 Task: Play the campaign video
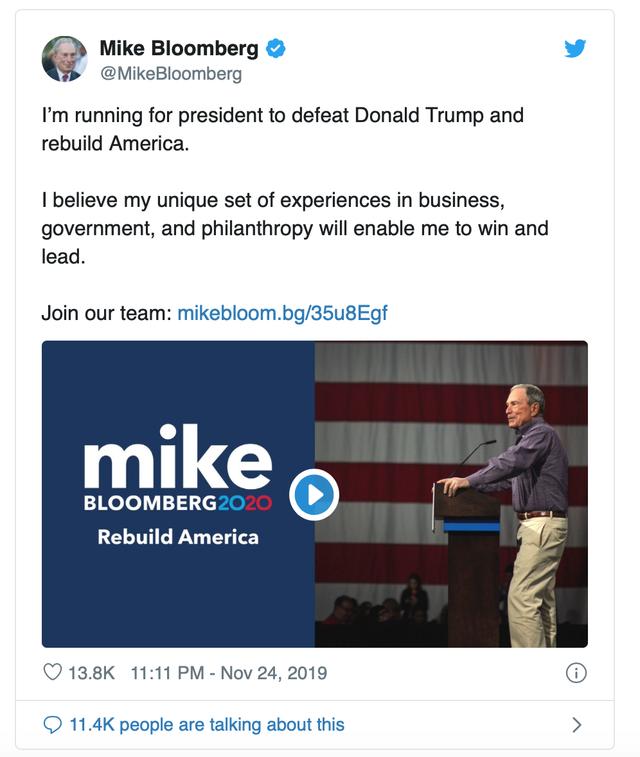[314, 494]
